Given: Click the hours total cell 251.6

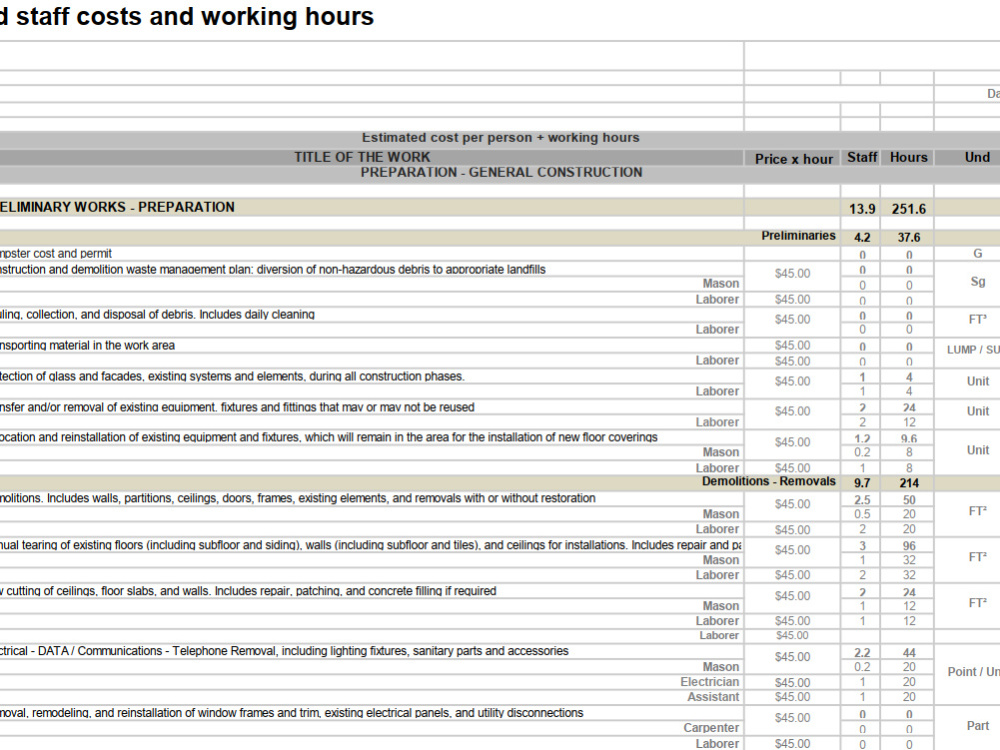Looking at the screenshot, I should 908,209.
